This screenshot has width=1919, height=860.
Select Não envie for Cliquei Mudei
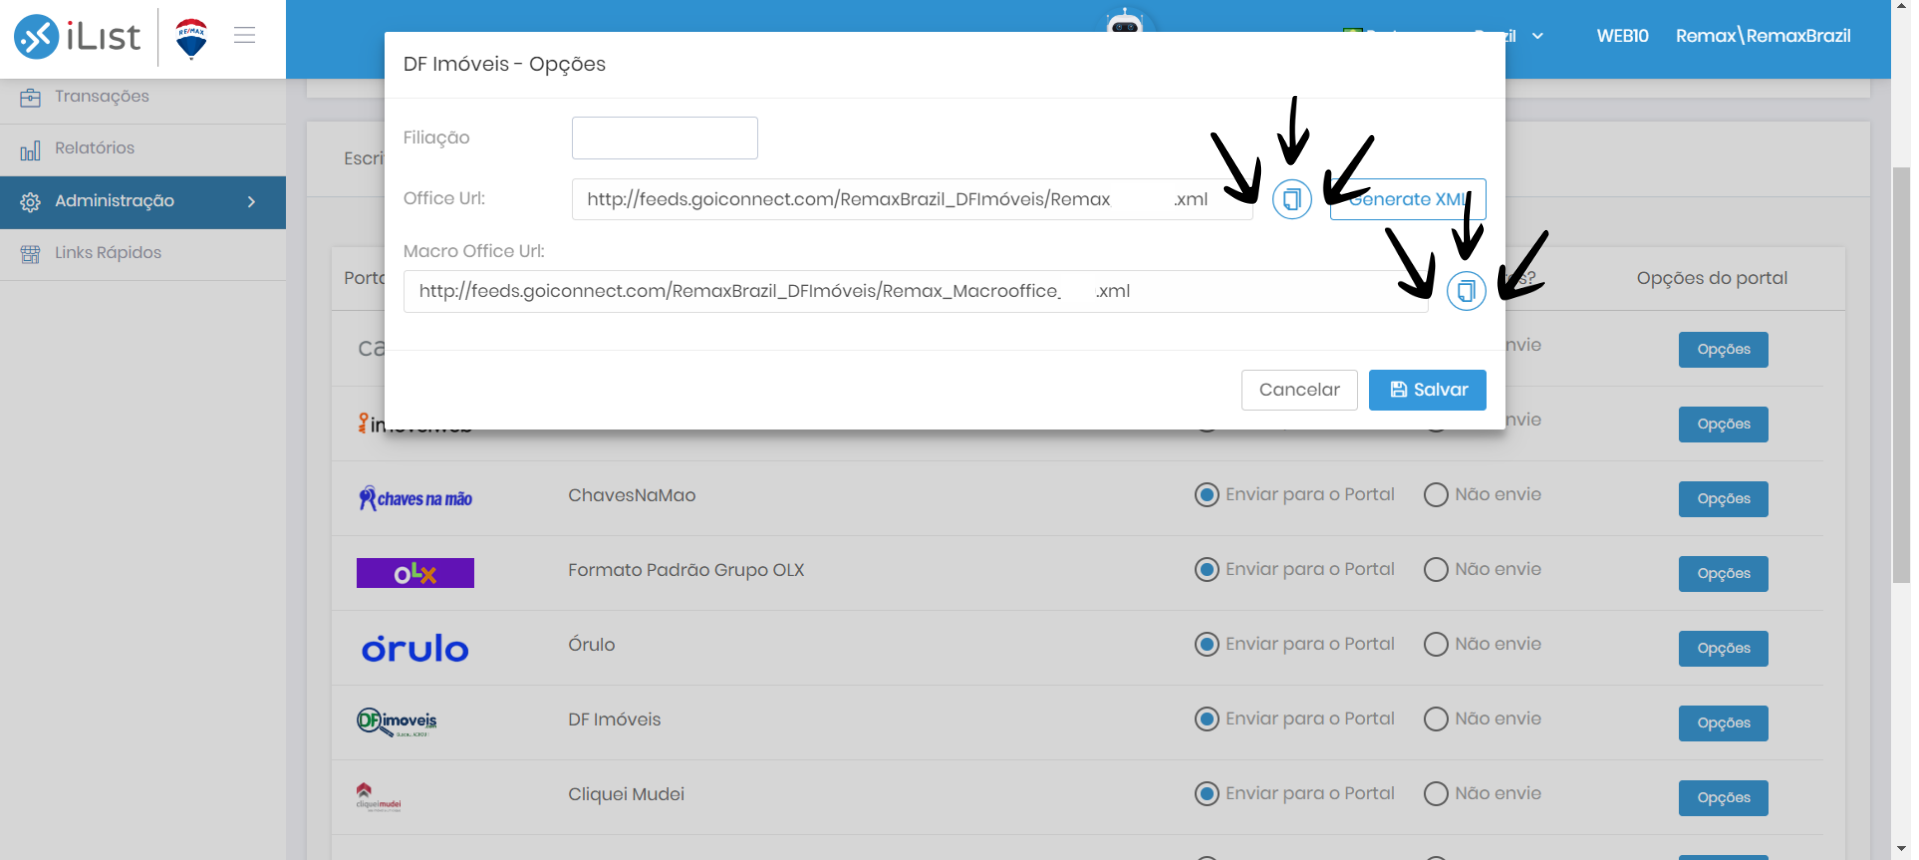[1436, 794]
